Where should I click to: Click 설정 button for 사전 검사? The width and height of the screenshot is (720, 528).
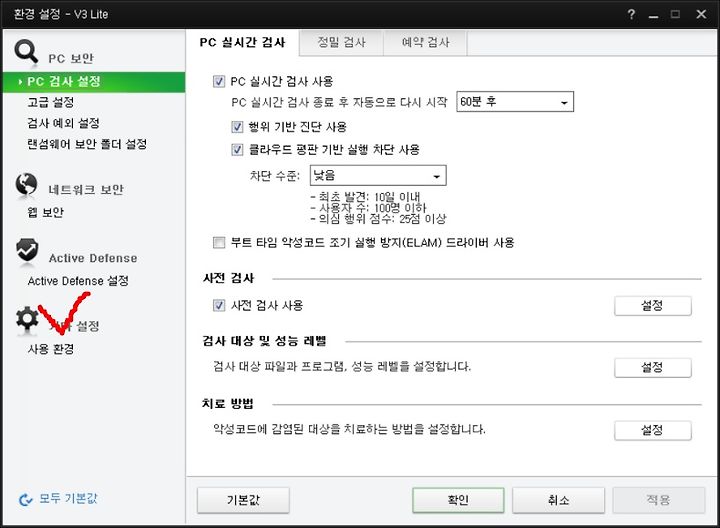click(x=652, y=306)
